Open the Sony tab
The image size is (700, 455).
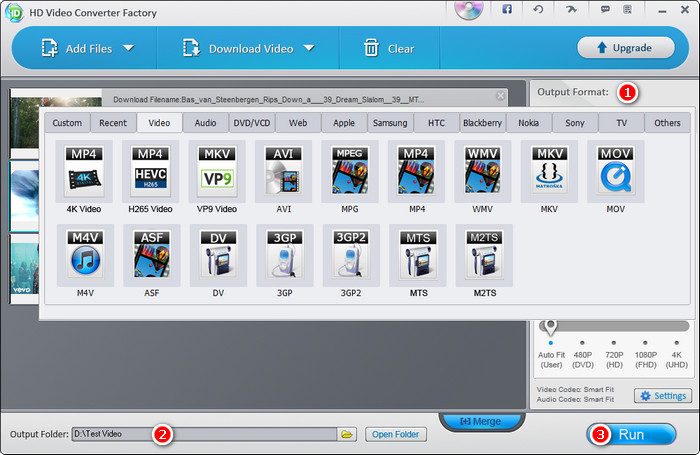coord(575,123)
